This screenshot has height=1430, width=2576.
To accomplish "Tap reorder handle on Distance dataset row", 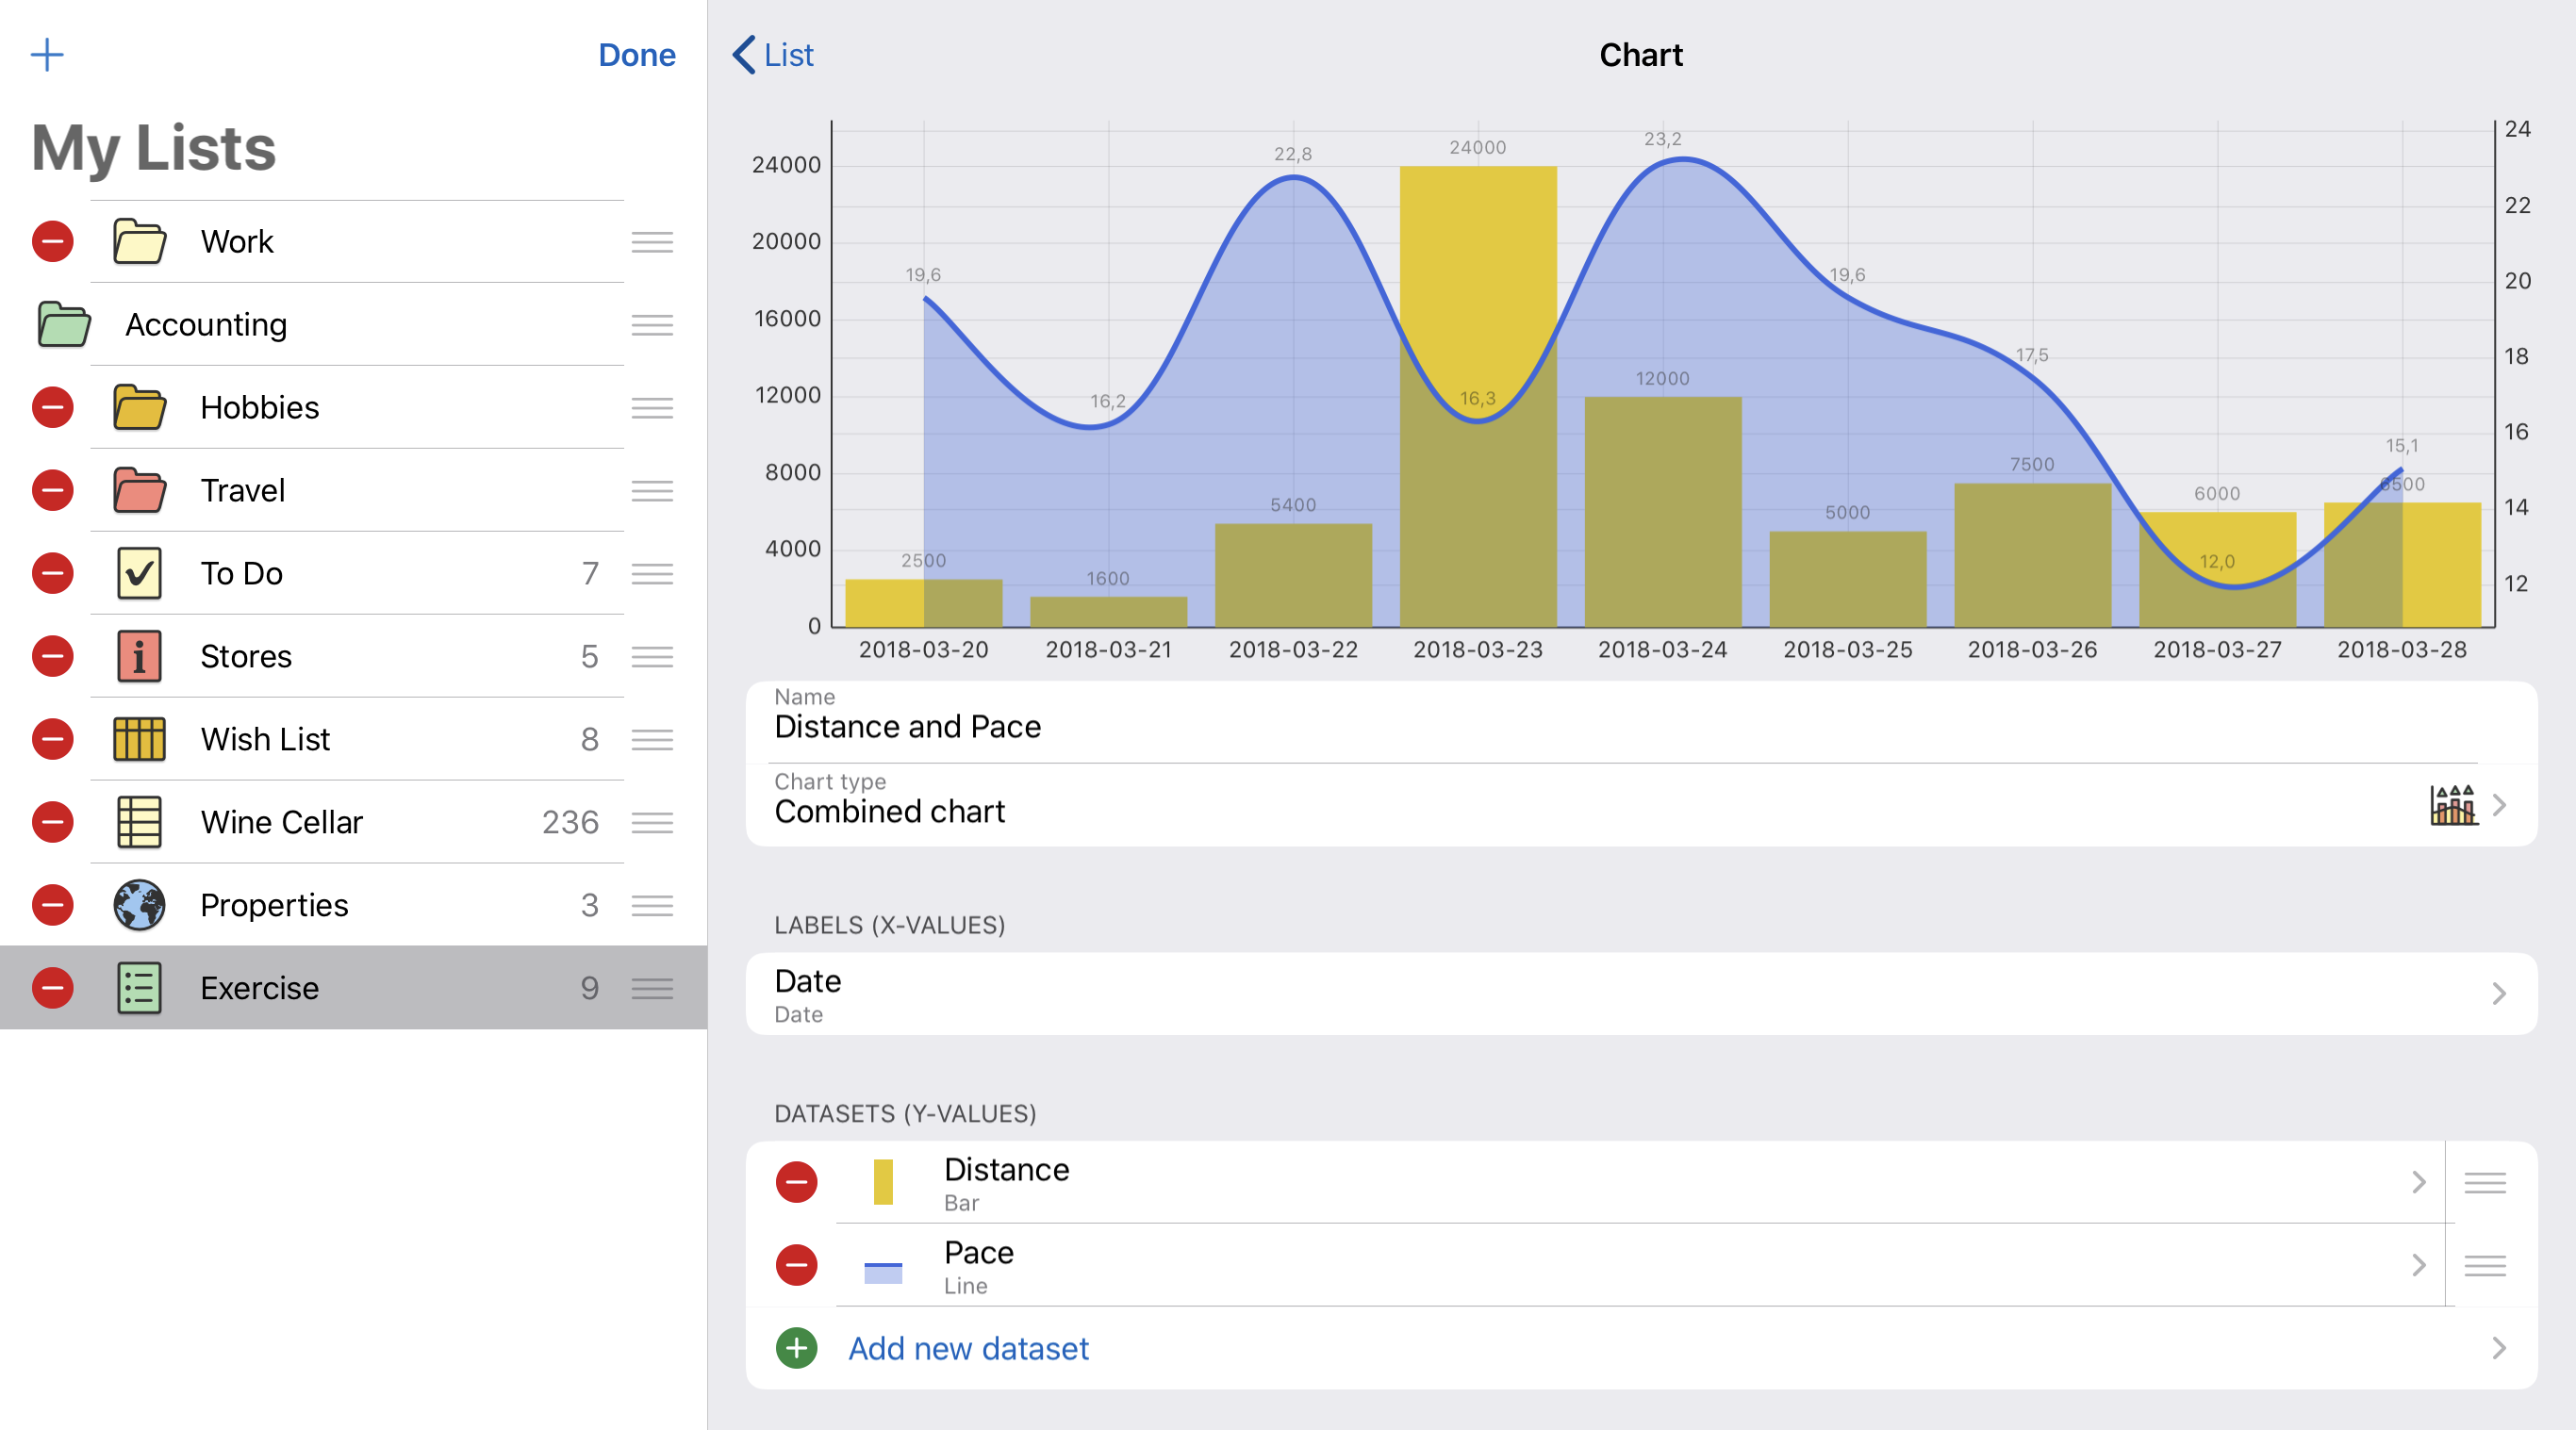I will tap(2484, 1182).
